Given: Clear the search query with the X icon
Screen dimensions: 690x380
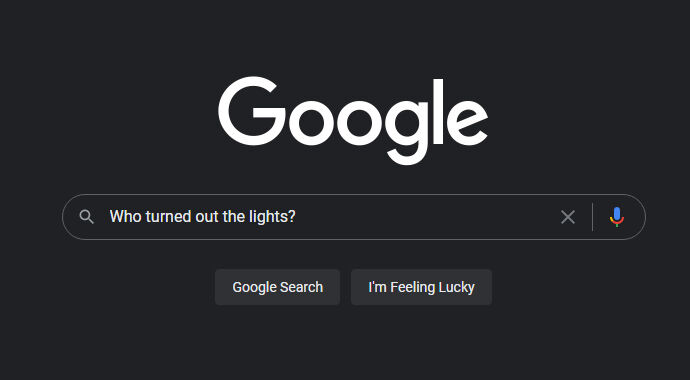Looking at the screenshot, I should [x=568, y=217].
